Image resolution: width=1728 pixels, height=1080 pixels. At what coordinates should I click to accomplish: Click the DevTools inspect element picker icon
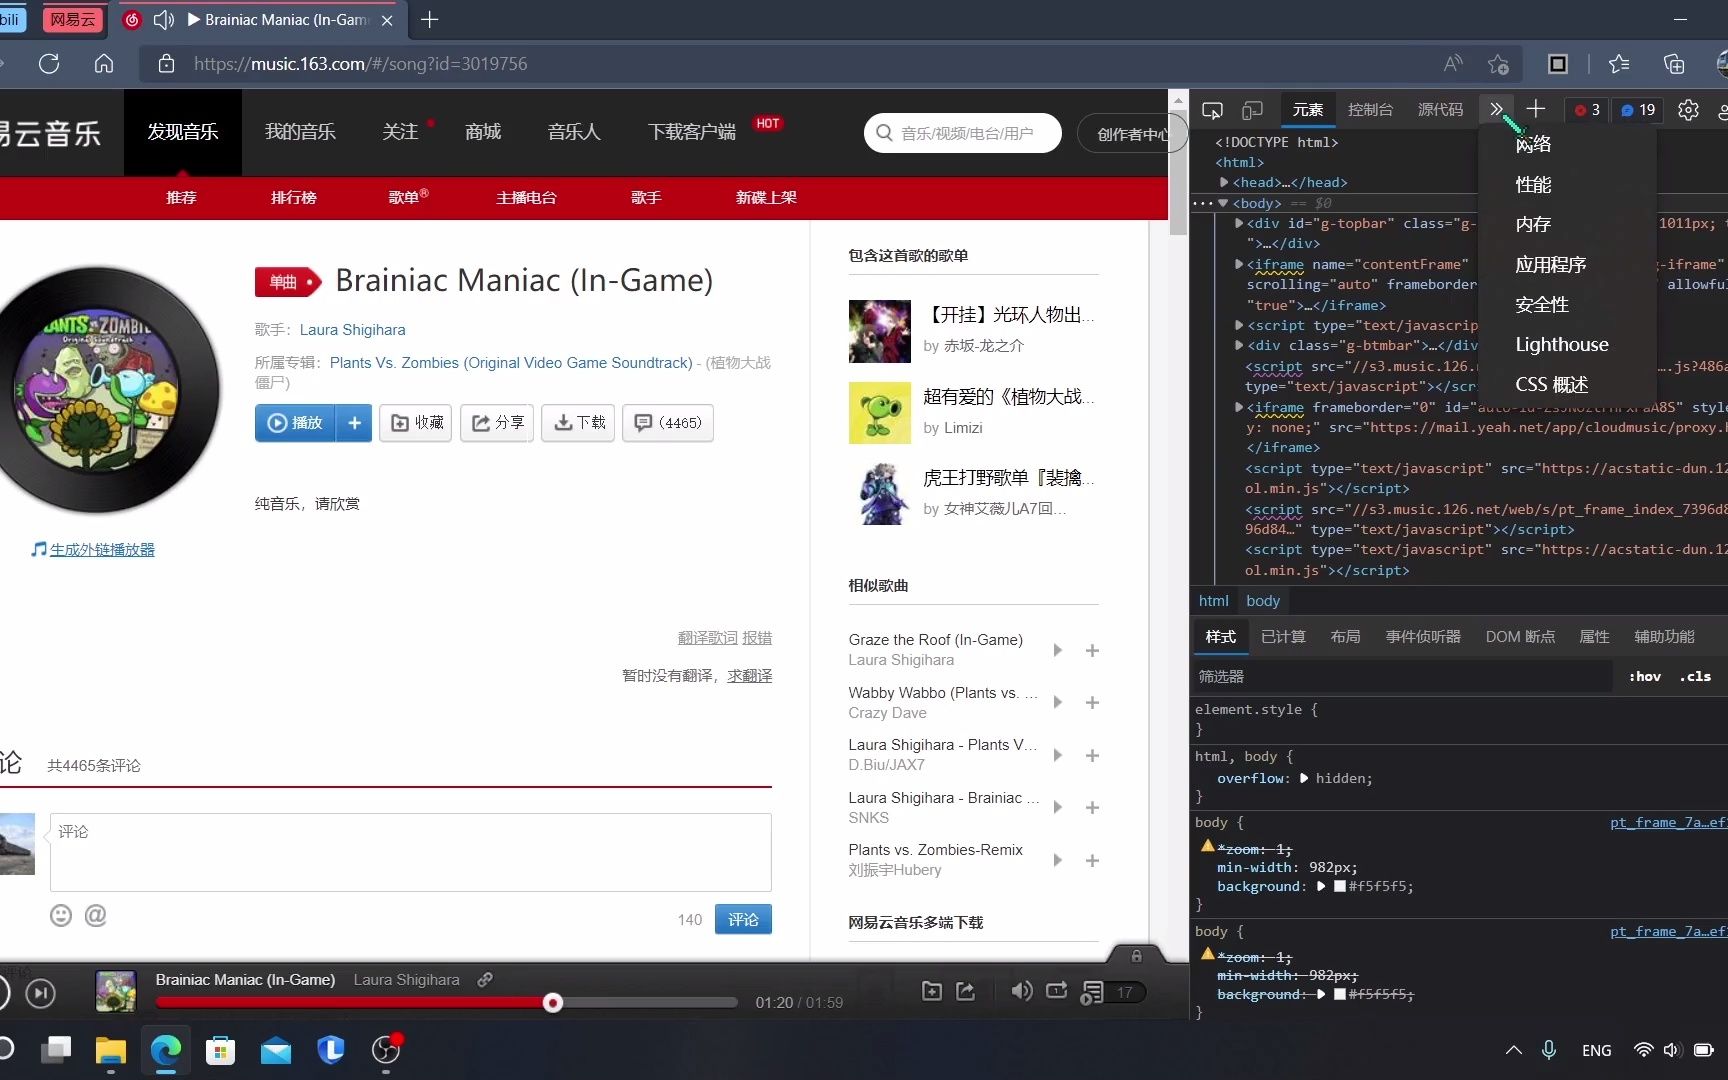point(1212,110)
